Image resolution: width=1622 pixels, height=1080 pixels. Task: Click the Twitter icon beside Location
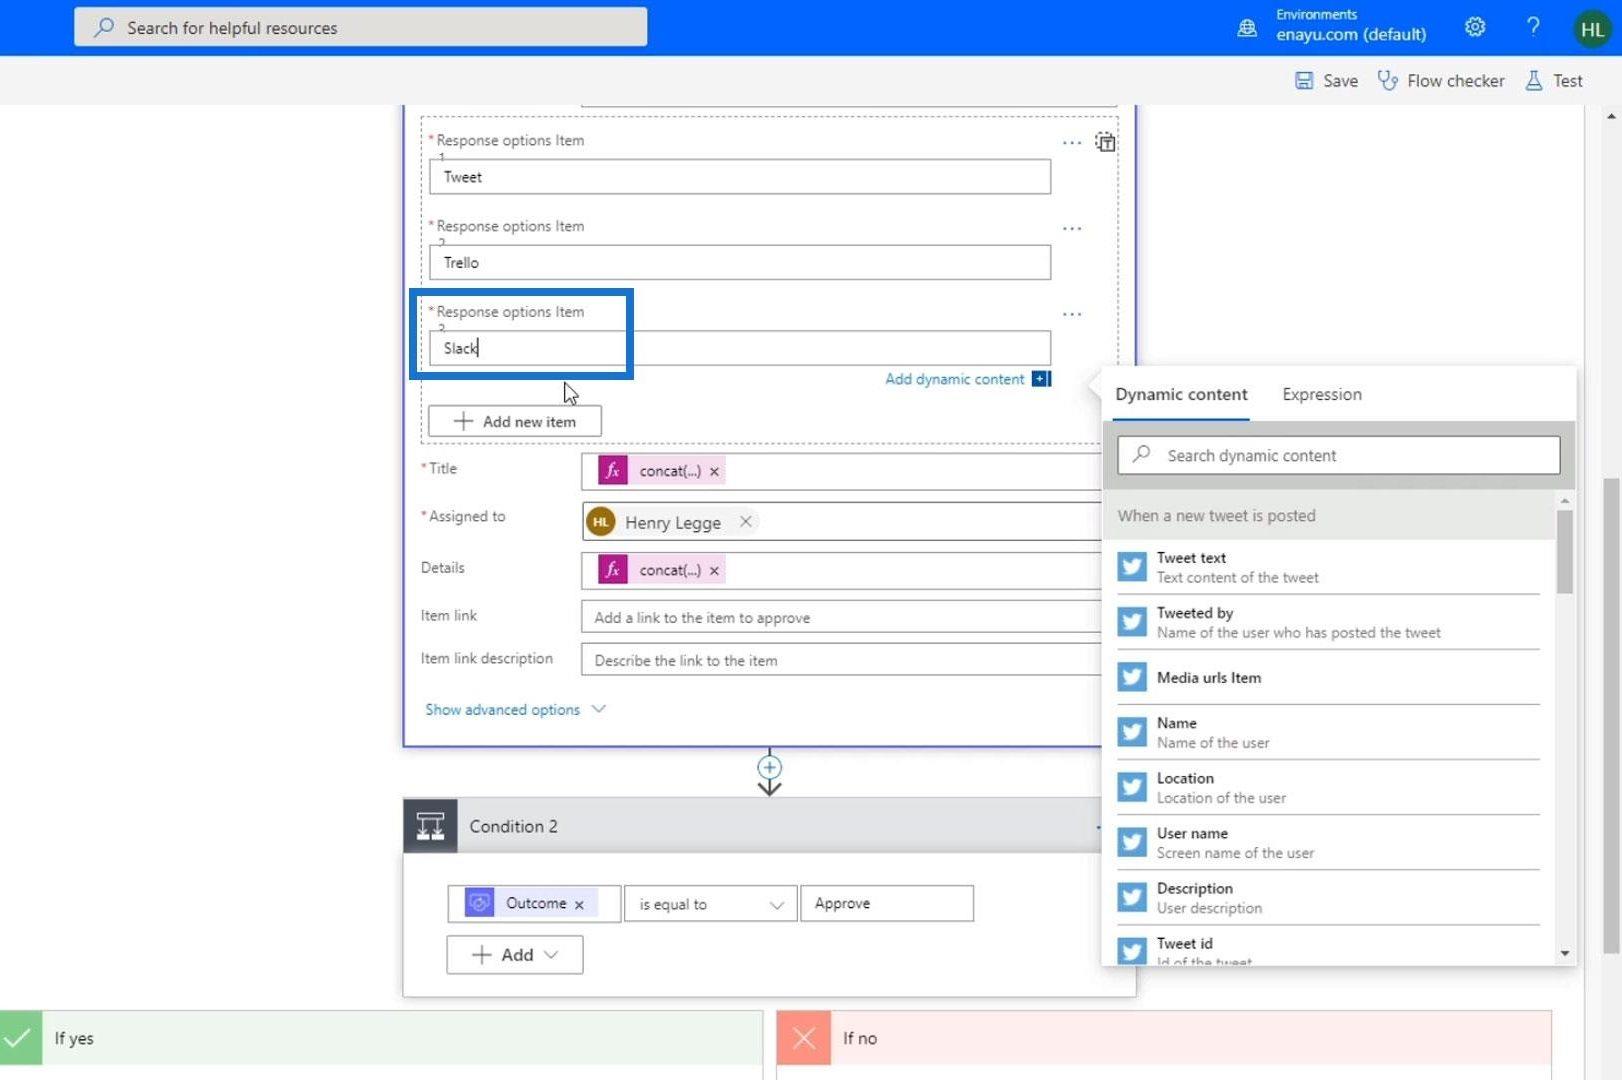pos(1132,788)
